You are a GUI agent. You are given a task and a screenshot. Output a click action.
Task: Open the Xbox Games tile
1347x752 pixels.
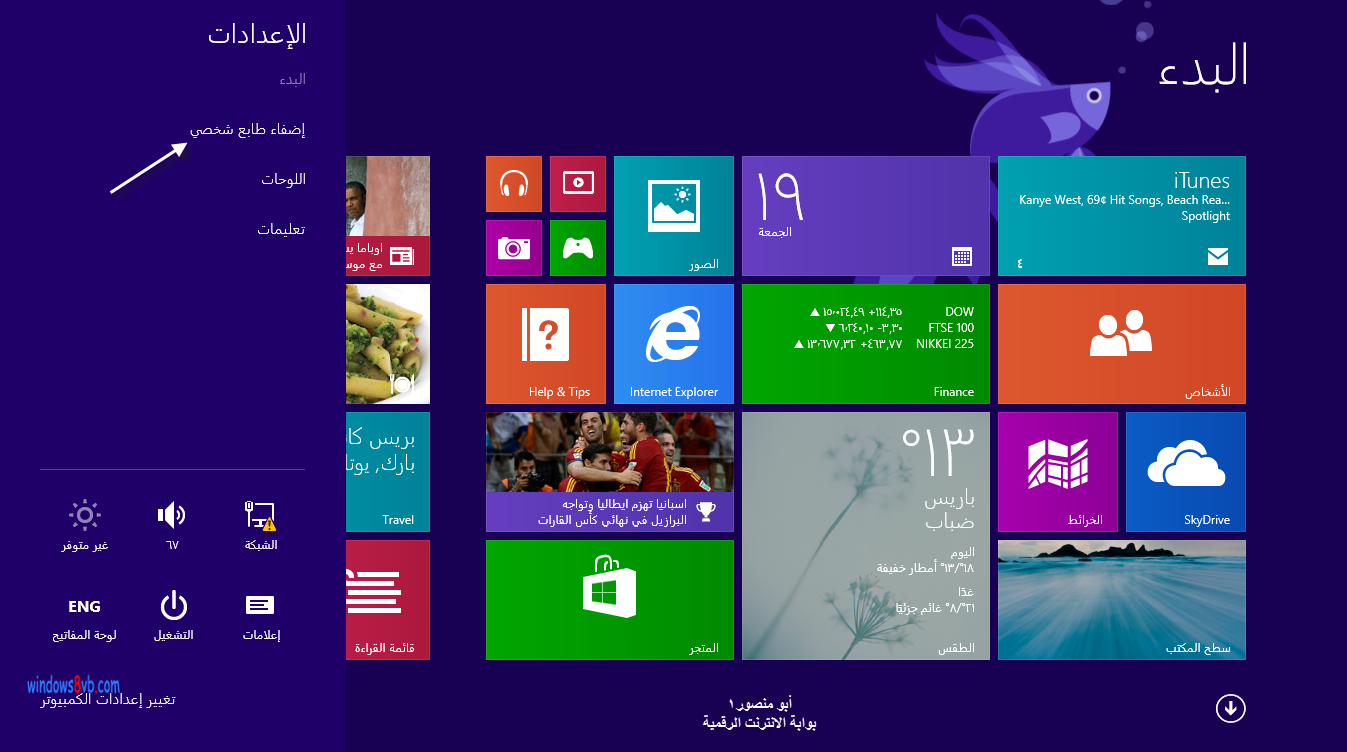click(577, 247)
